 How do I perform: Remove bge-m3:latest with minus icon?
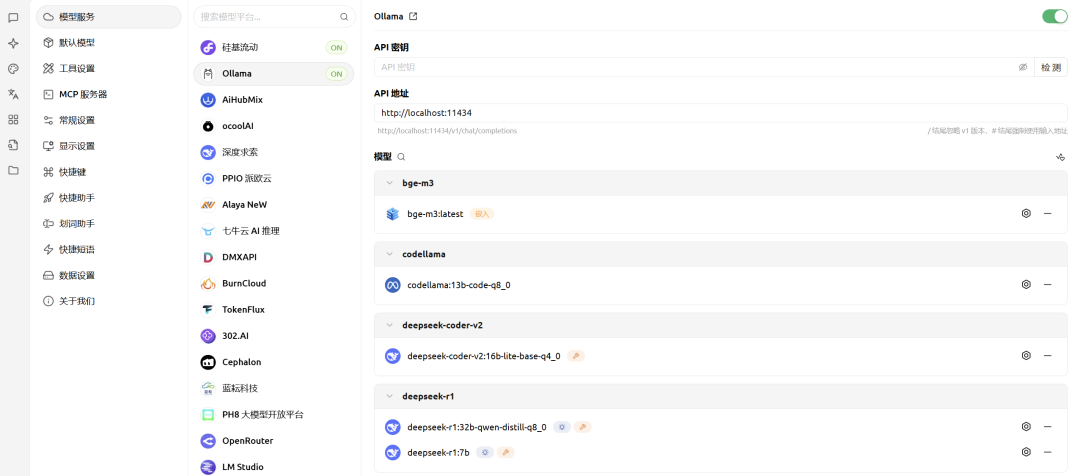(x=1048, y=214)
